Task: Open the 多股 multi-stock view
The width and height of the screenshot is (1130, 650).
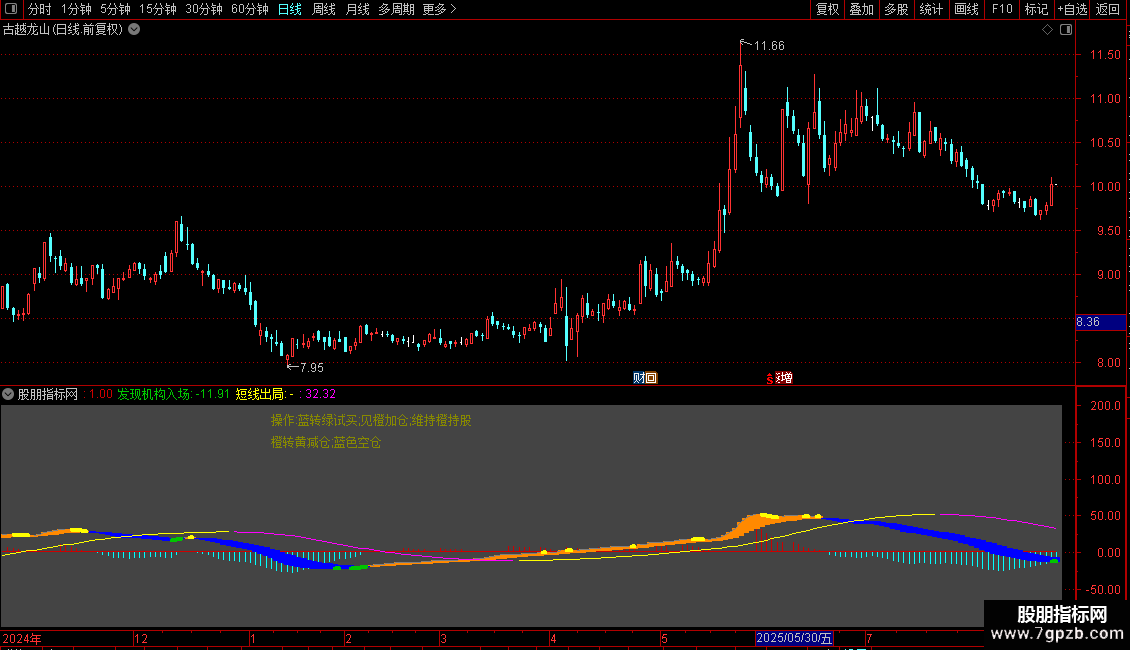Action: [x=896, y=9]
